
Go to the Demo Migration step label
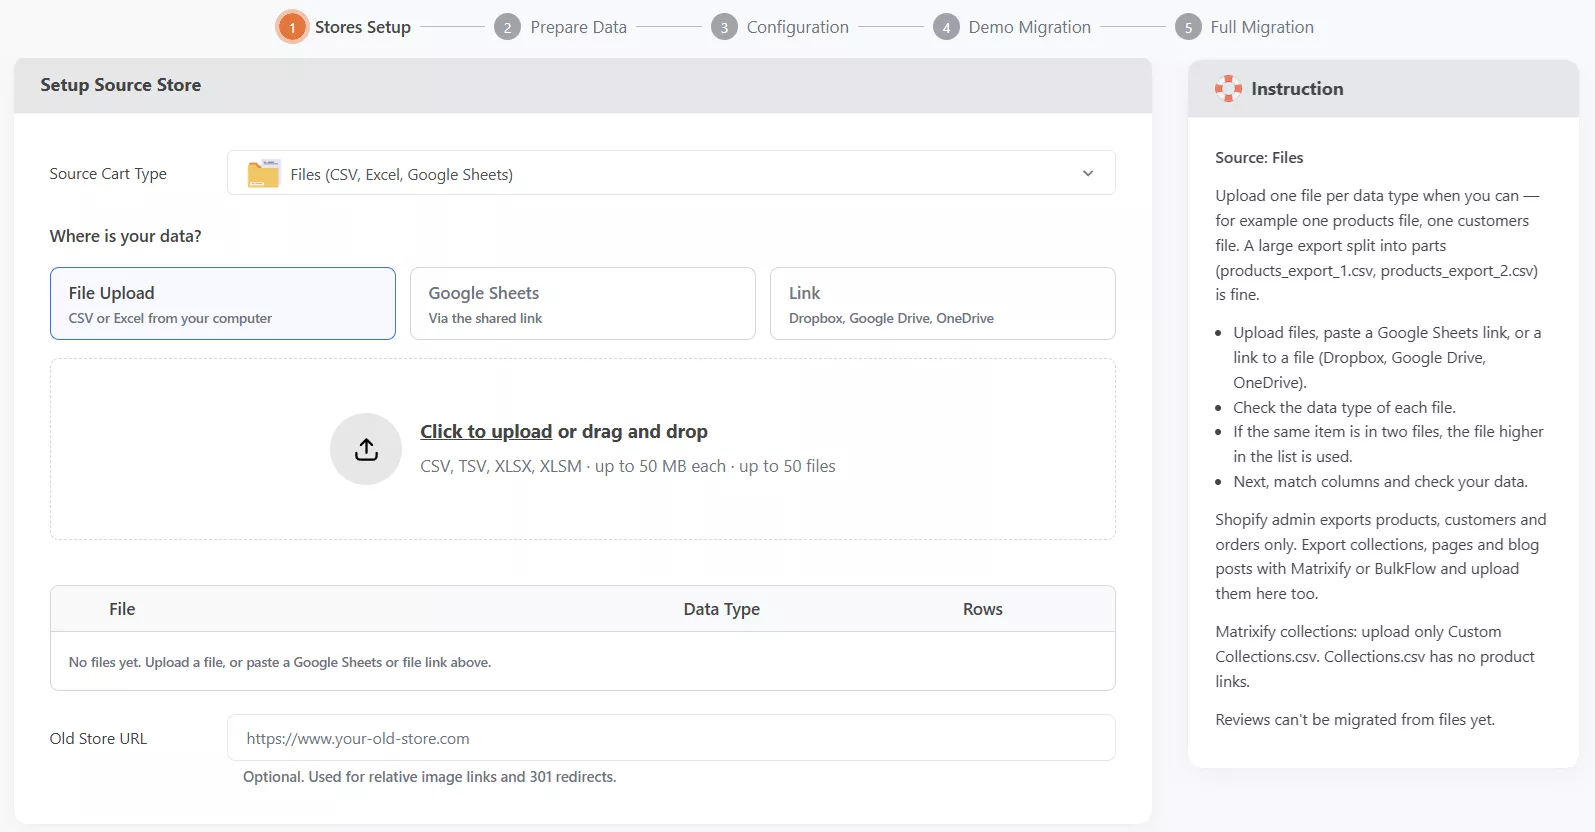1030,27
